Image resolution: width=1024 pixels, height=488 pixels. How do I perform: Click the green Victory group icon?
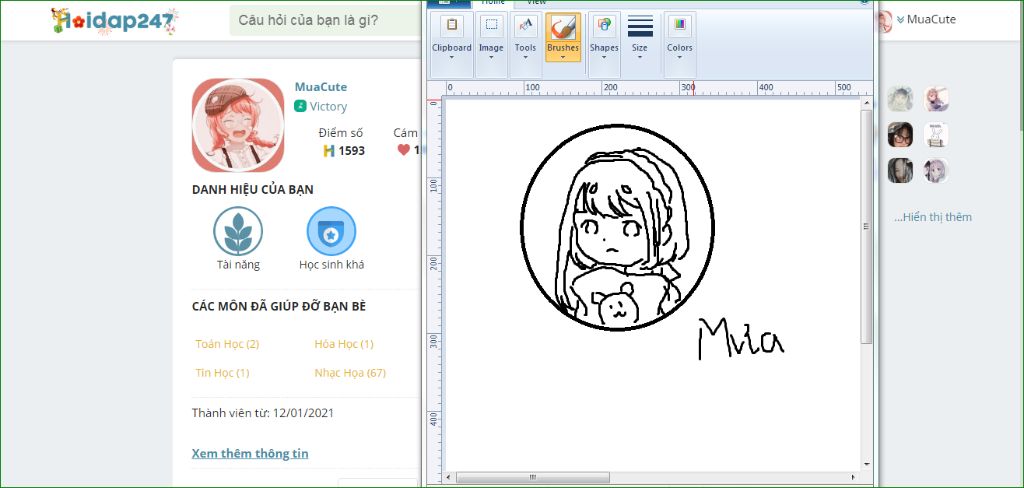click(300, 106)
